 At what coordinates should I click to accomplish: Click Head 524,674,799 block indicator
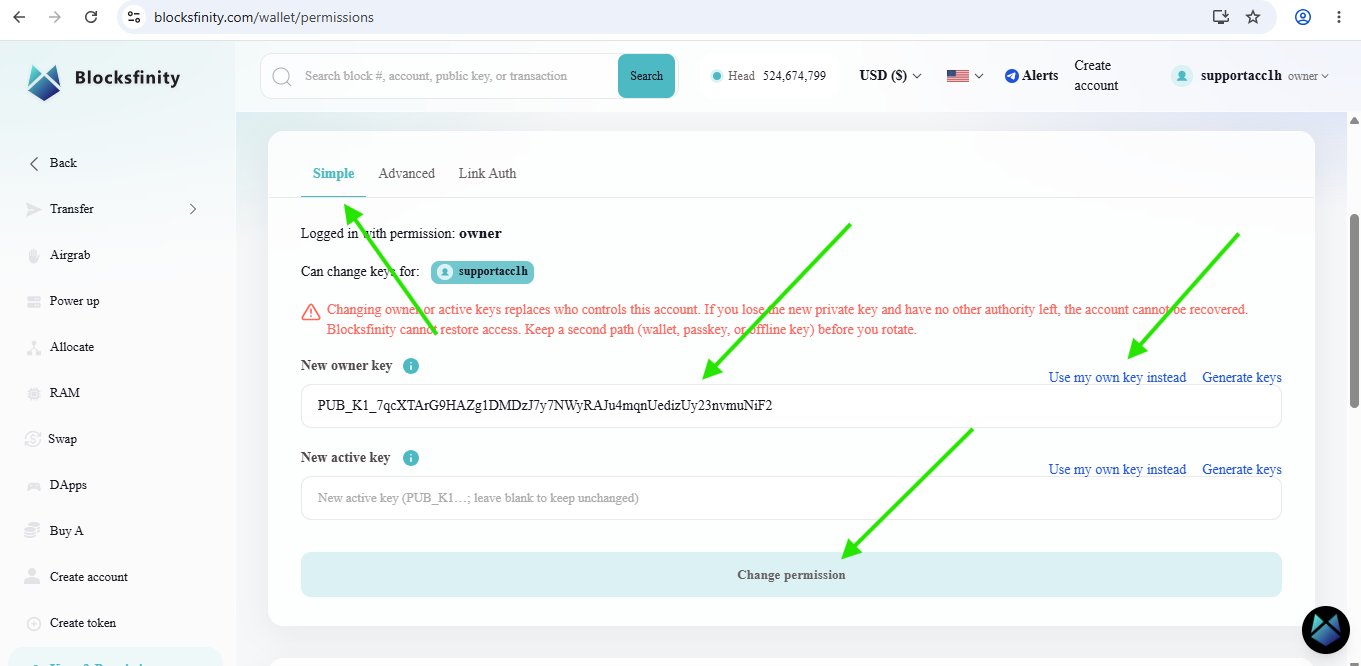pyautogui.click(x=768, y=76)
